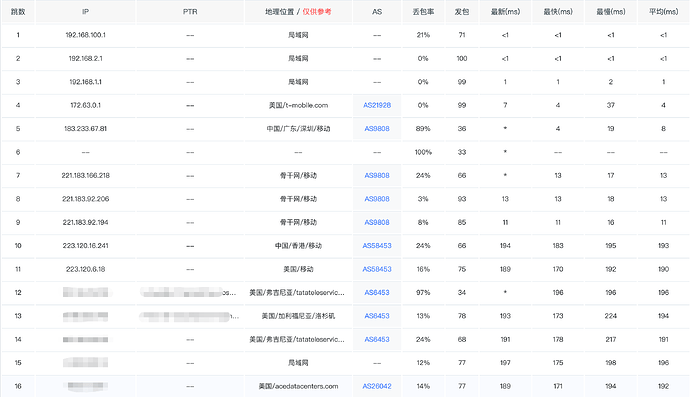Image resolution: width=690 pixels, height=397 pixels.
Task: Open AS9808 link in the 221.183.92.206 row
Action: click(x=377, y=198)
